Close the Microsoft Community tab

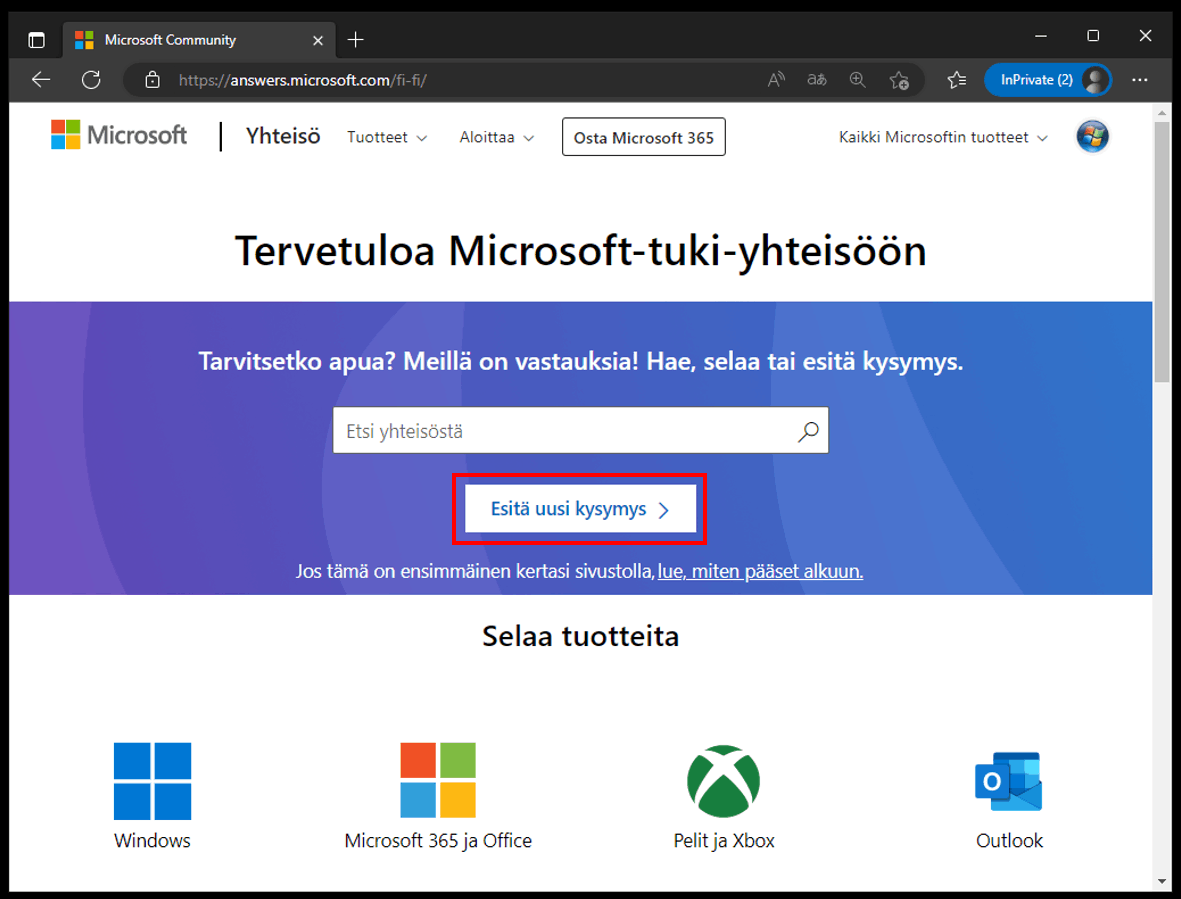tap(318, 41)
